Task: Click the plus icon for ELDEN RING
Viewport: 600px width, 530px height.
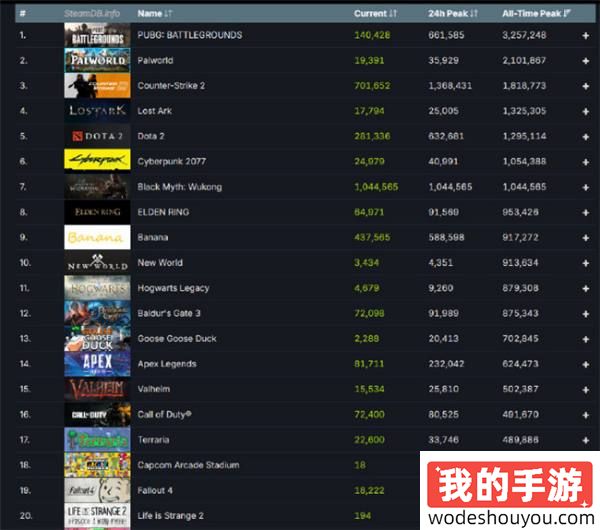Action: (585, 212)
